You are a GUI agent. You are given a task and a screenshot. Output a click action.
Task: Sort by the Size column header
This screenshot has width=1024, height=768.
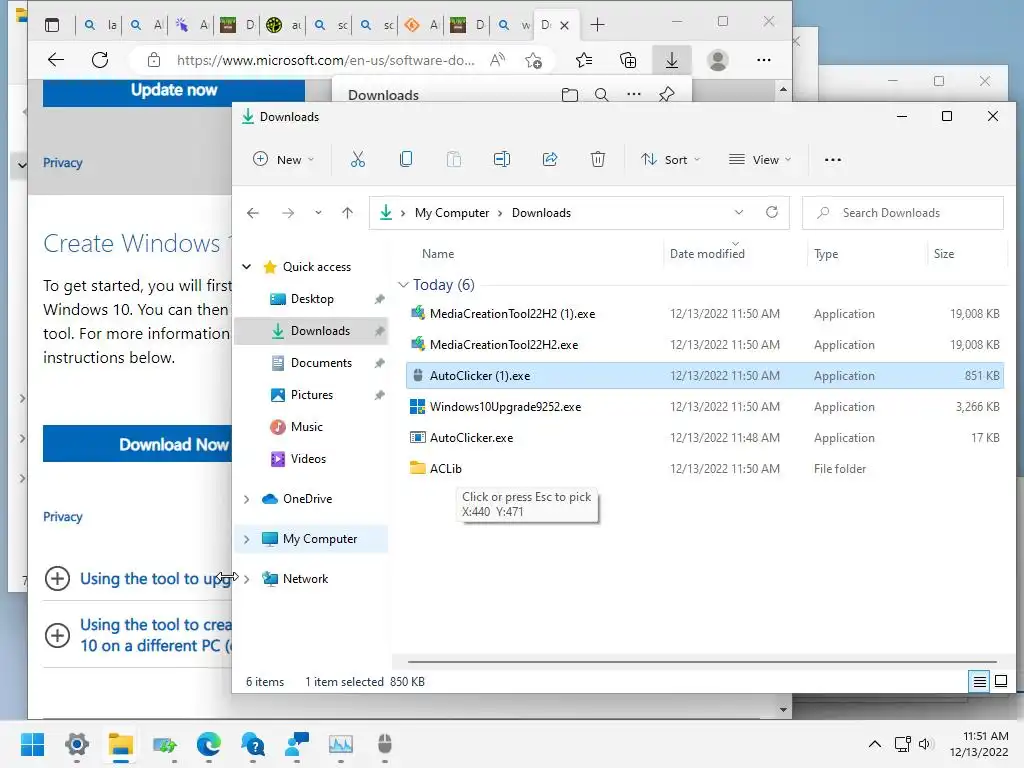(943, 254)
